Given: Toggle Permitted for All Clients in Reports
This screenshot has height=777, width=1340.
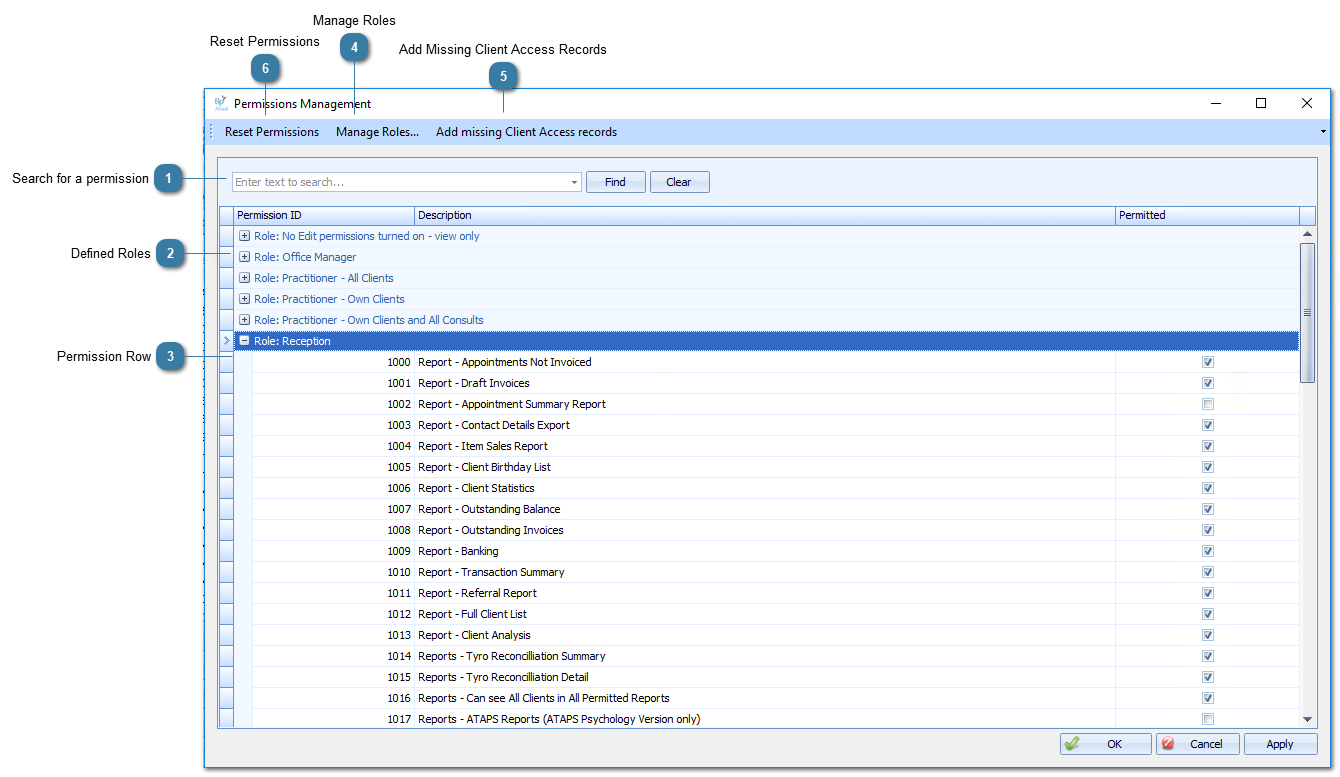Looking at the screenshot, I should click(x=1208, y=698).
